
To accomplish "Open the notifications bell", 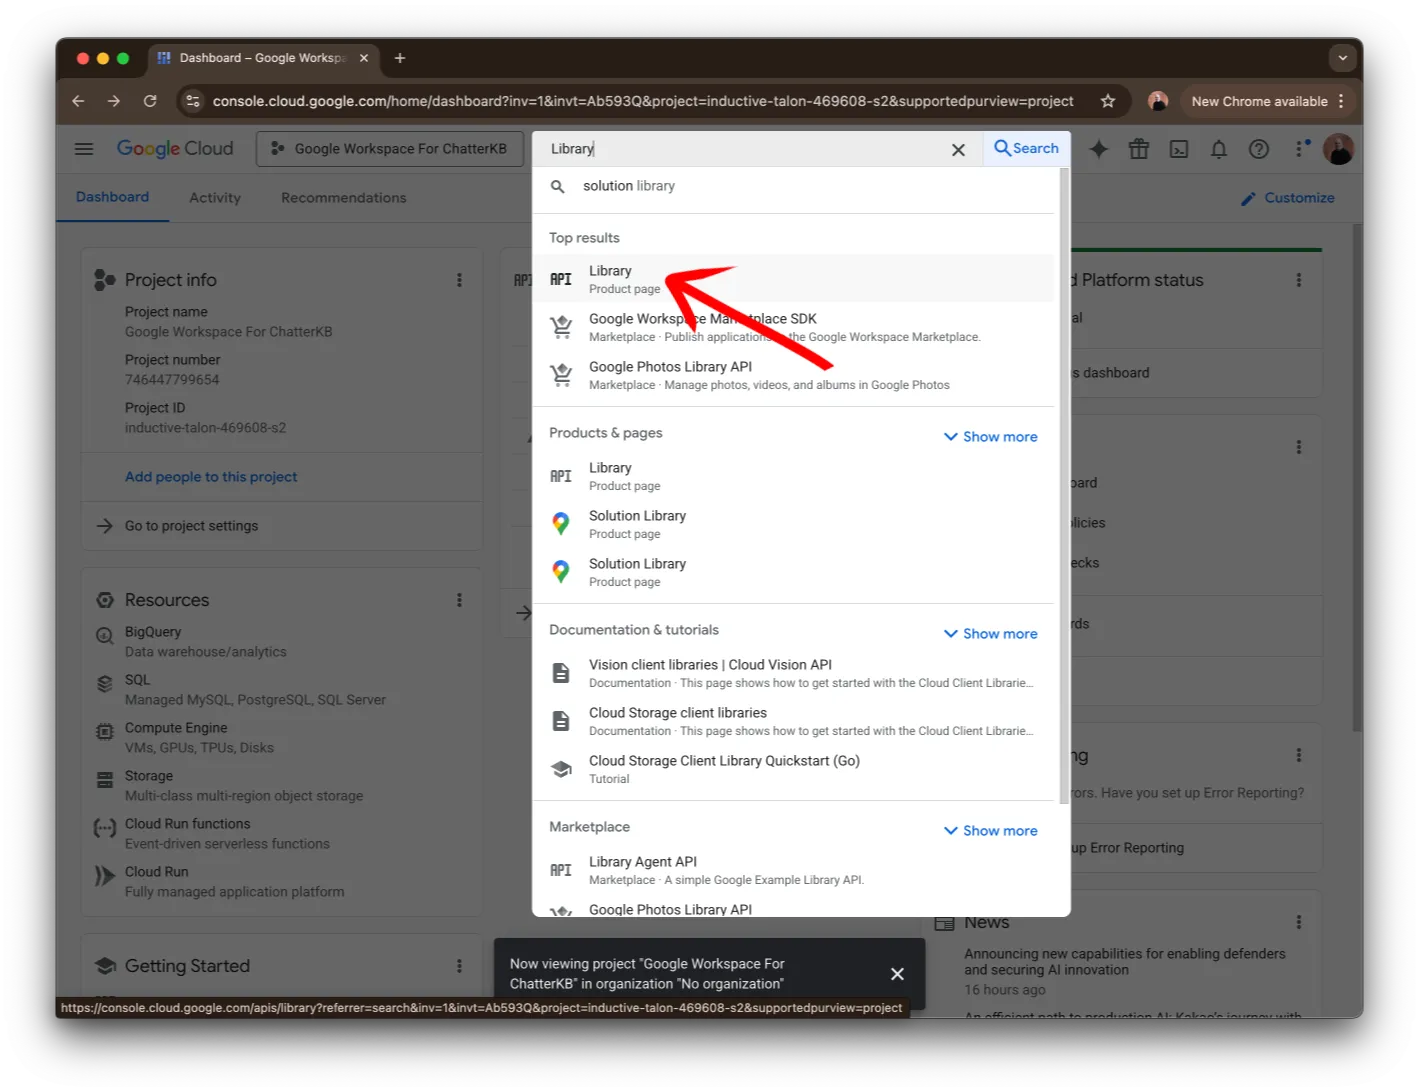I will (x=1219, y=149).
